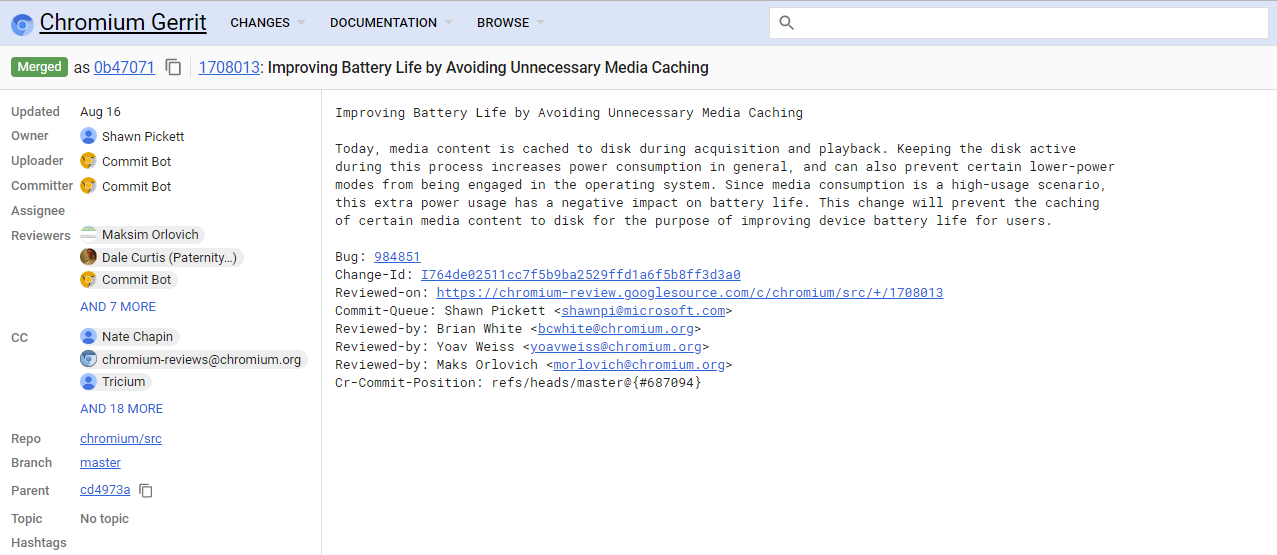Copy the 0b47071 commit hash
The width and height of the screenshot is (1277, 555).
(x=173, y=67)
